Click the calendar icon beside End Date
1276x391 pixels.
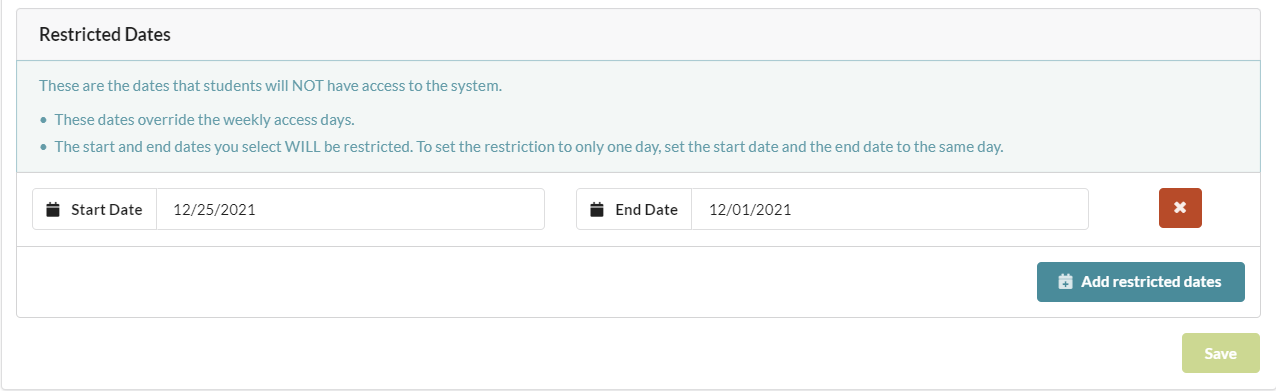coord(597,210)
